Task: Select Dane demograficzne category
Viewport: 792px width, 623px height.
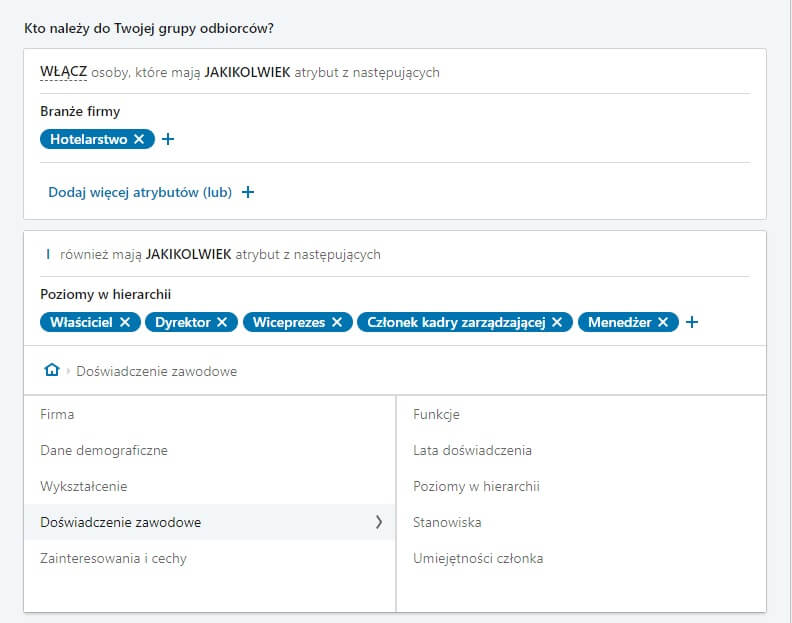Action: coord(104,450)
